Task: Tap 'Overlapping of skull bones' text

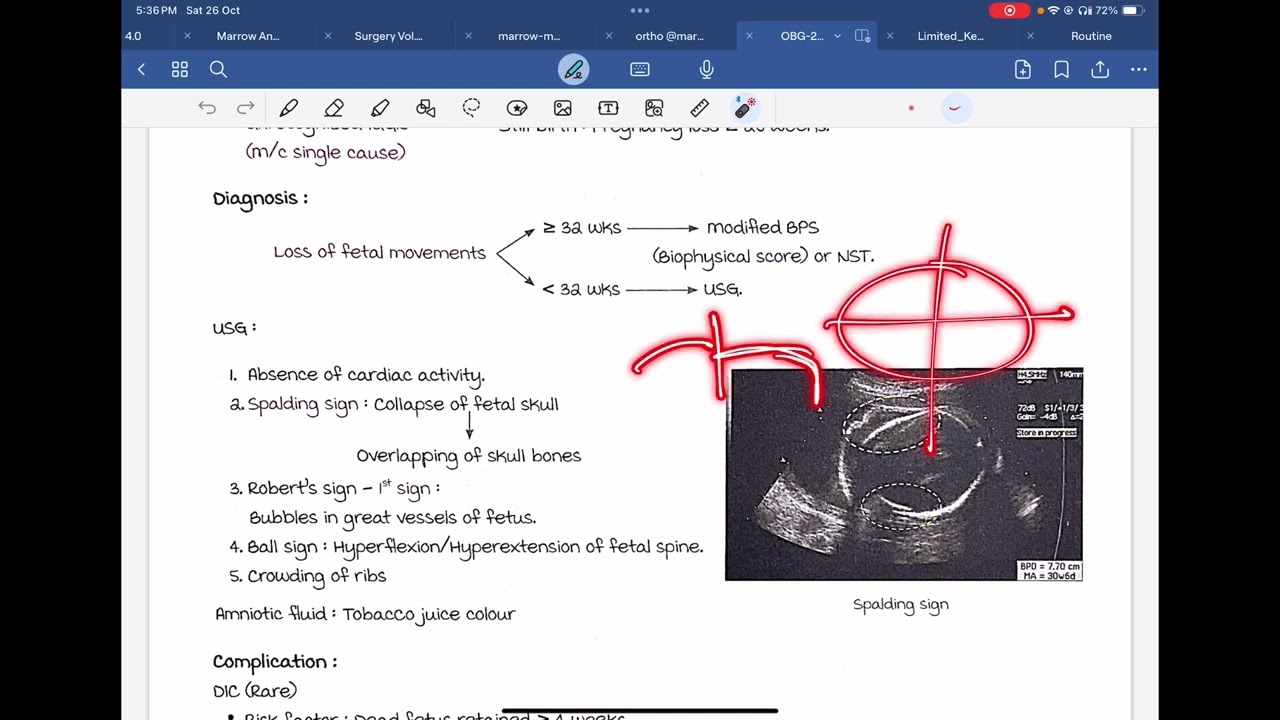Action: point(469,456)
